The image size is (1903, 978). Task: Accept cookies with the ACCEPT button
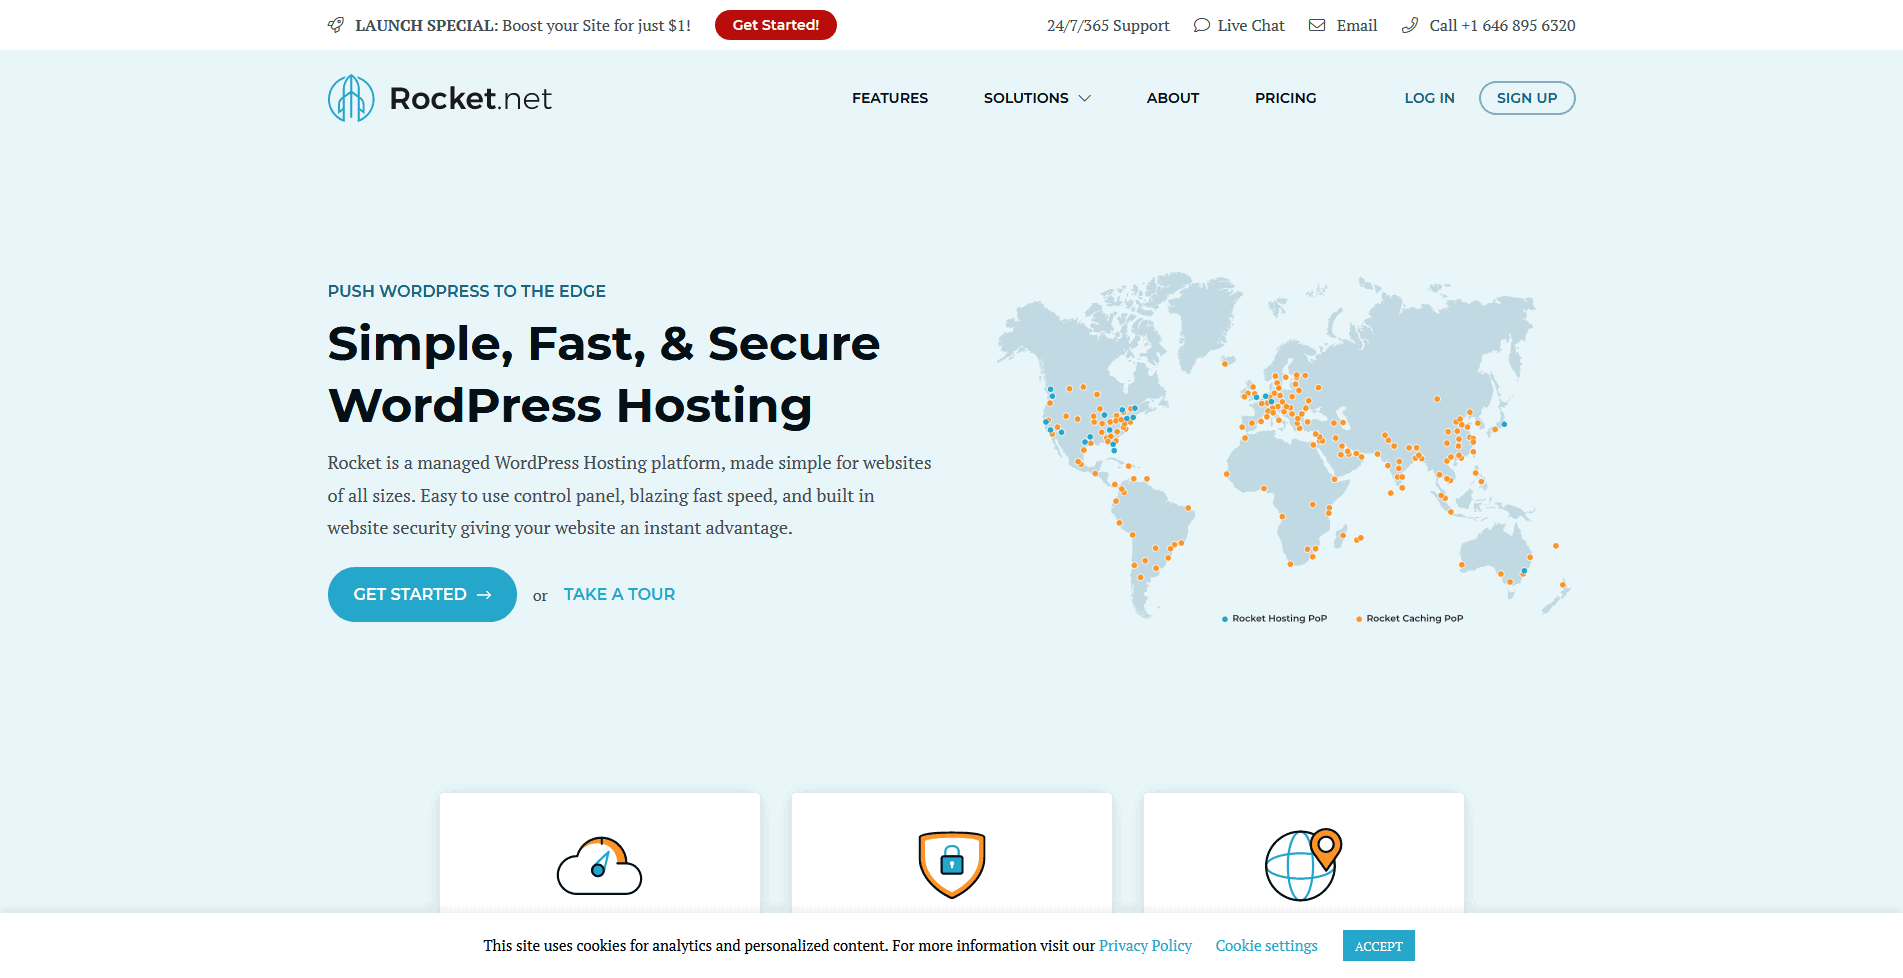(x=1379, y=946)
